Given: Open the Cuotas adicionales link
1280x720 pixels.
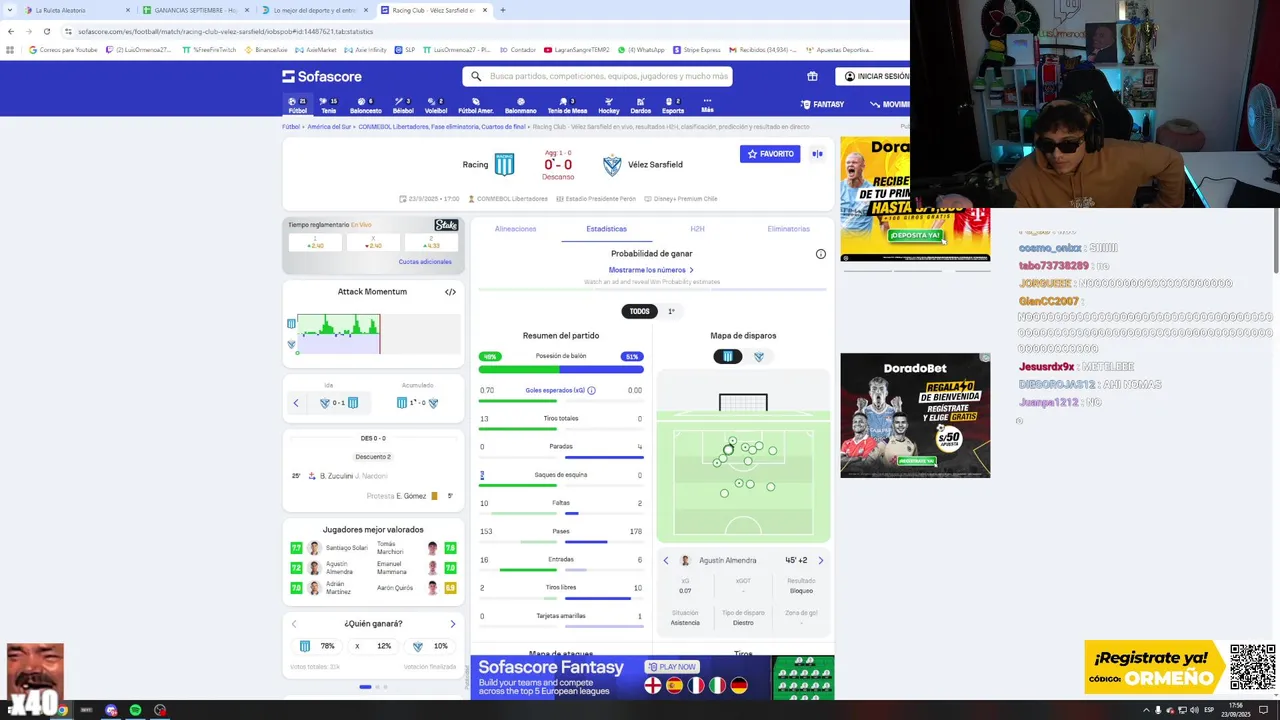Looking at the screenshot, I should (425, 262).
